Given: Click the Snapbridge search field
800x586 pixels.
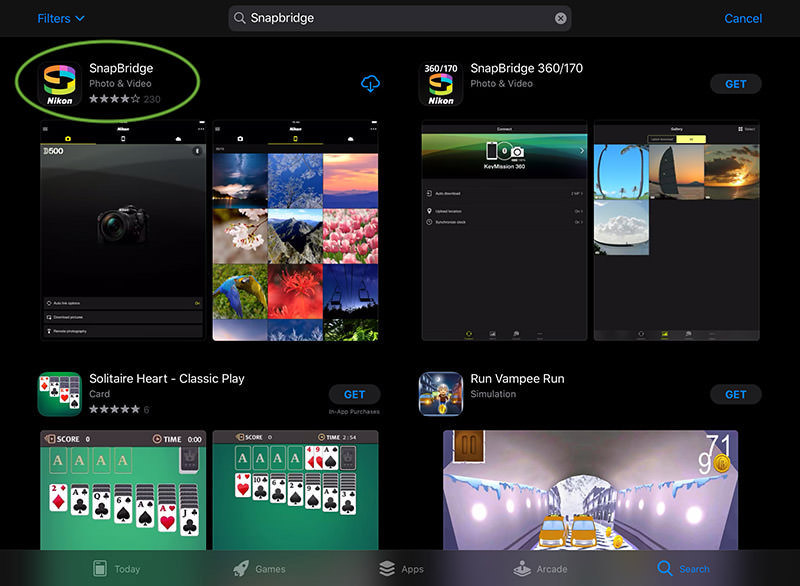Looking at the screenshot, I should (399, 18).
